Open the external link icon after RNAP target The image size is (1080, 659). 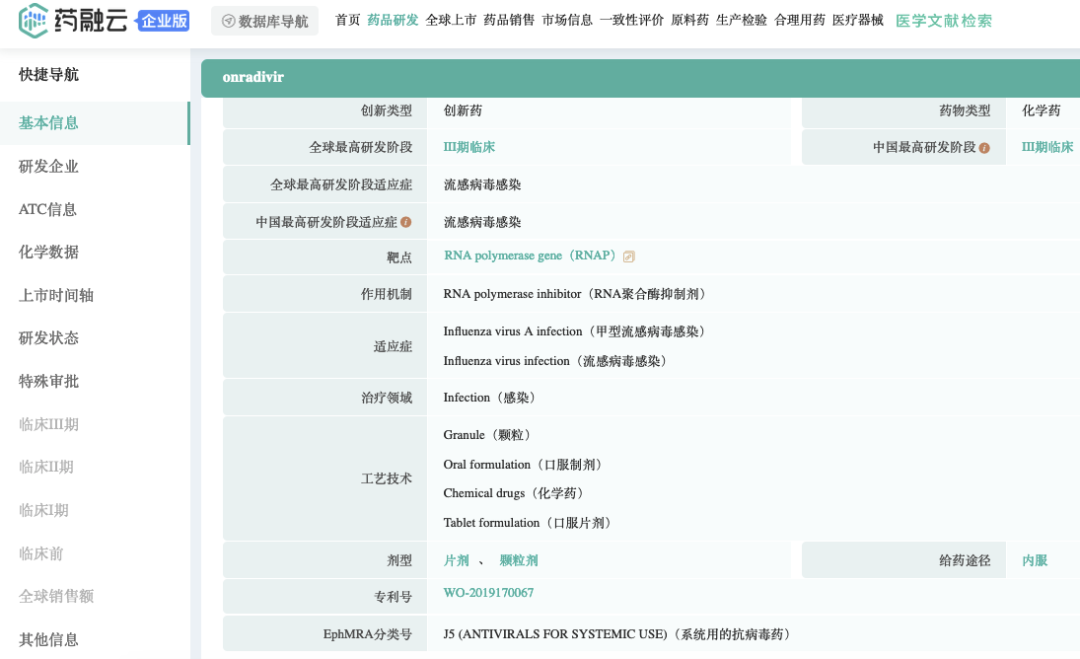(x=628, y=256)
